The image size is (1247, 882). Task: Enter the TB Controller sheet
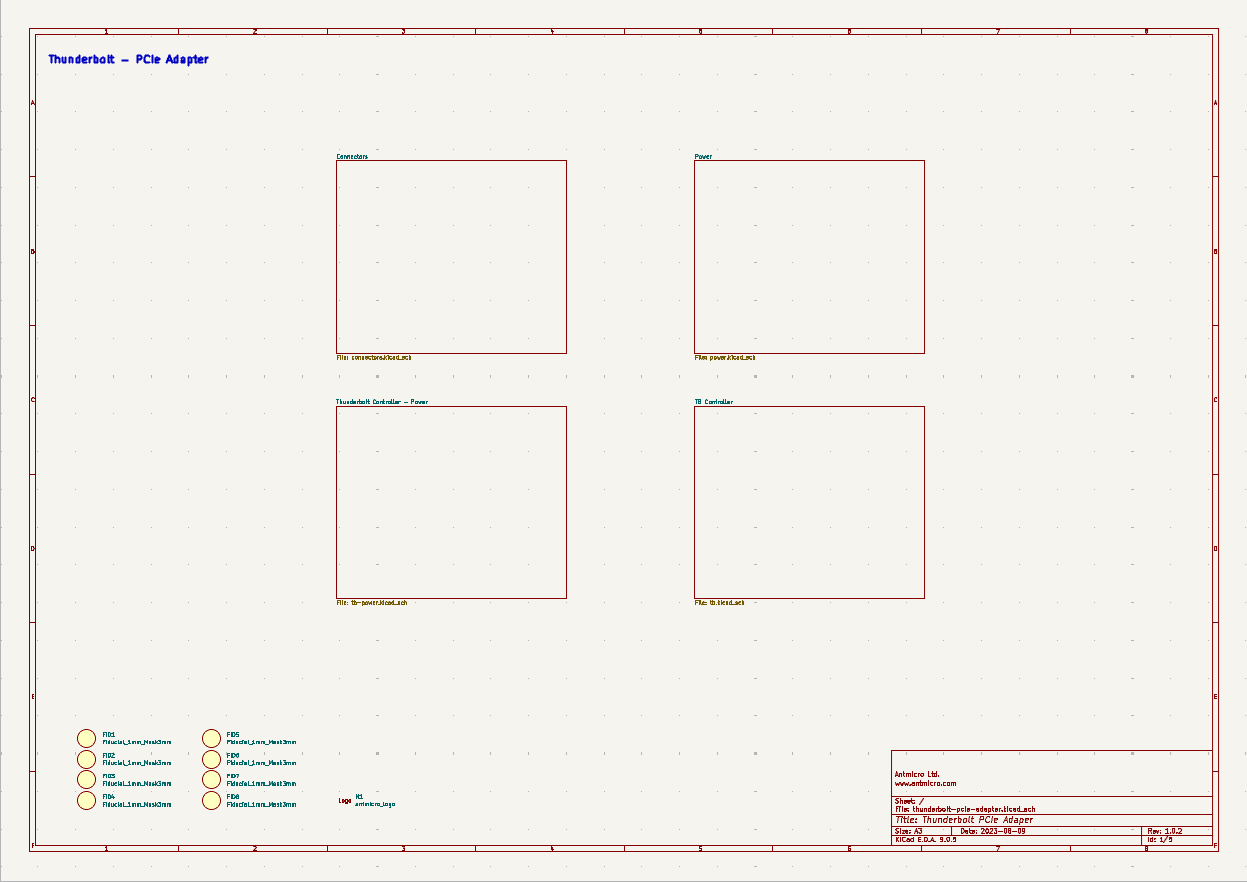[808, 501]
